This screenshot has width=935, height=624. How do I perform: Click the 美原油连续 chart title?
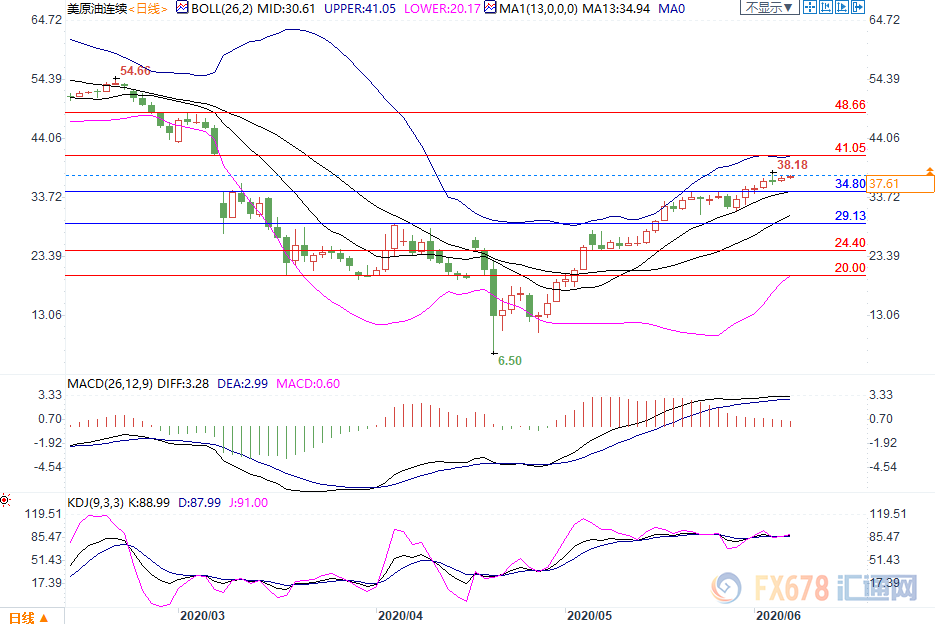coord(96,8)
